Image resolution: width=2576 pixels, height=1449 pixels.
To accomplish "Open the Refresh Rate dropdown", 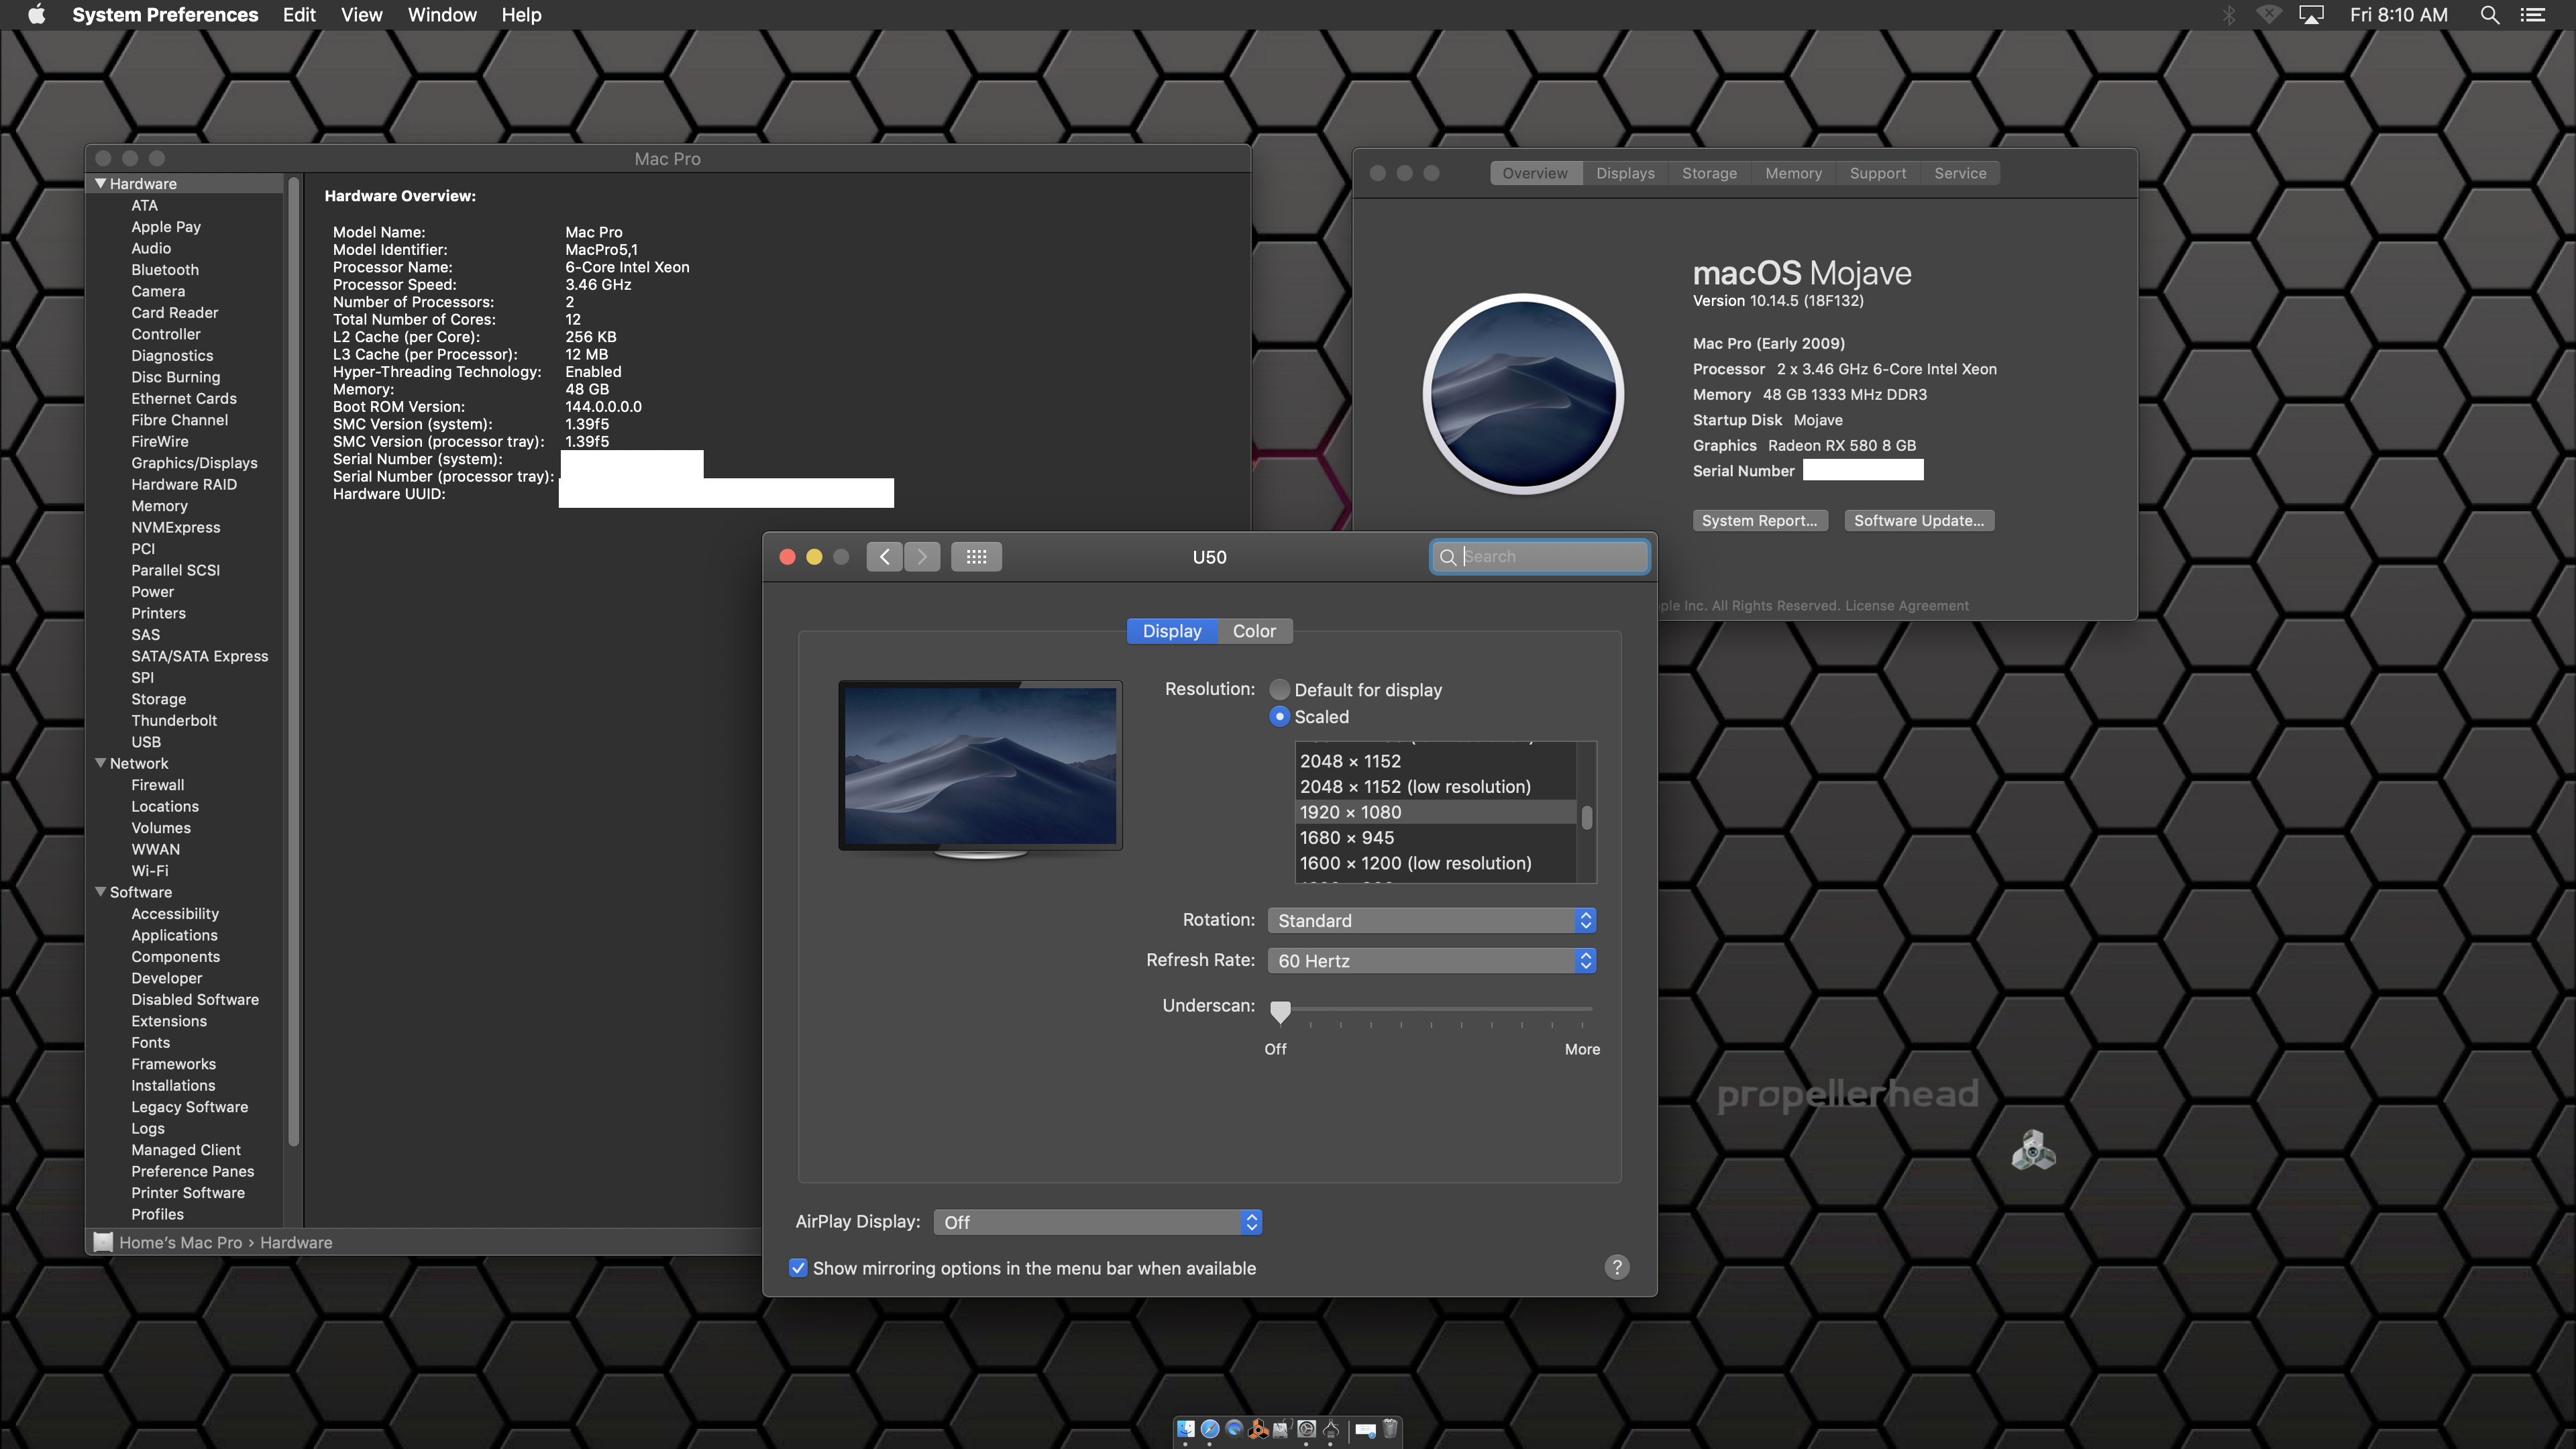I will coord(1430,961).
